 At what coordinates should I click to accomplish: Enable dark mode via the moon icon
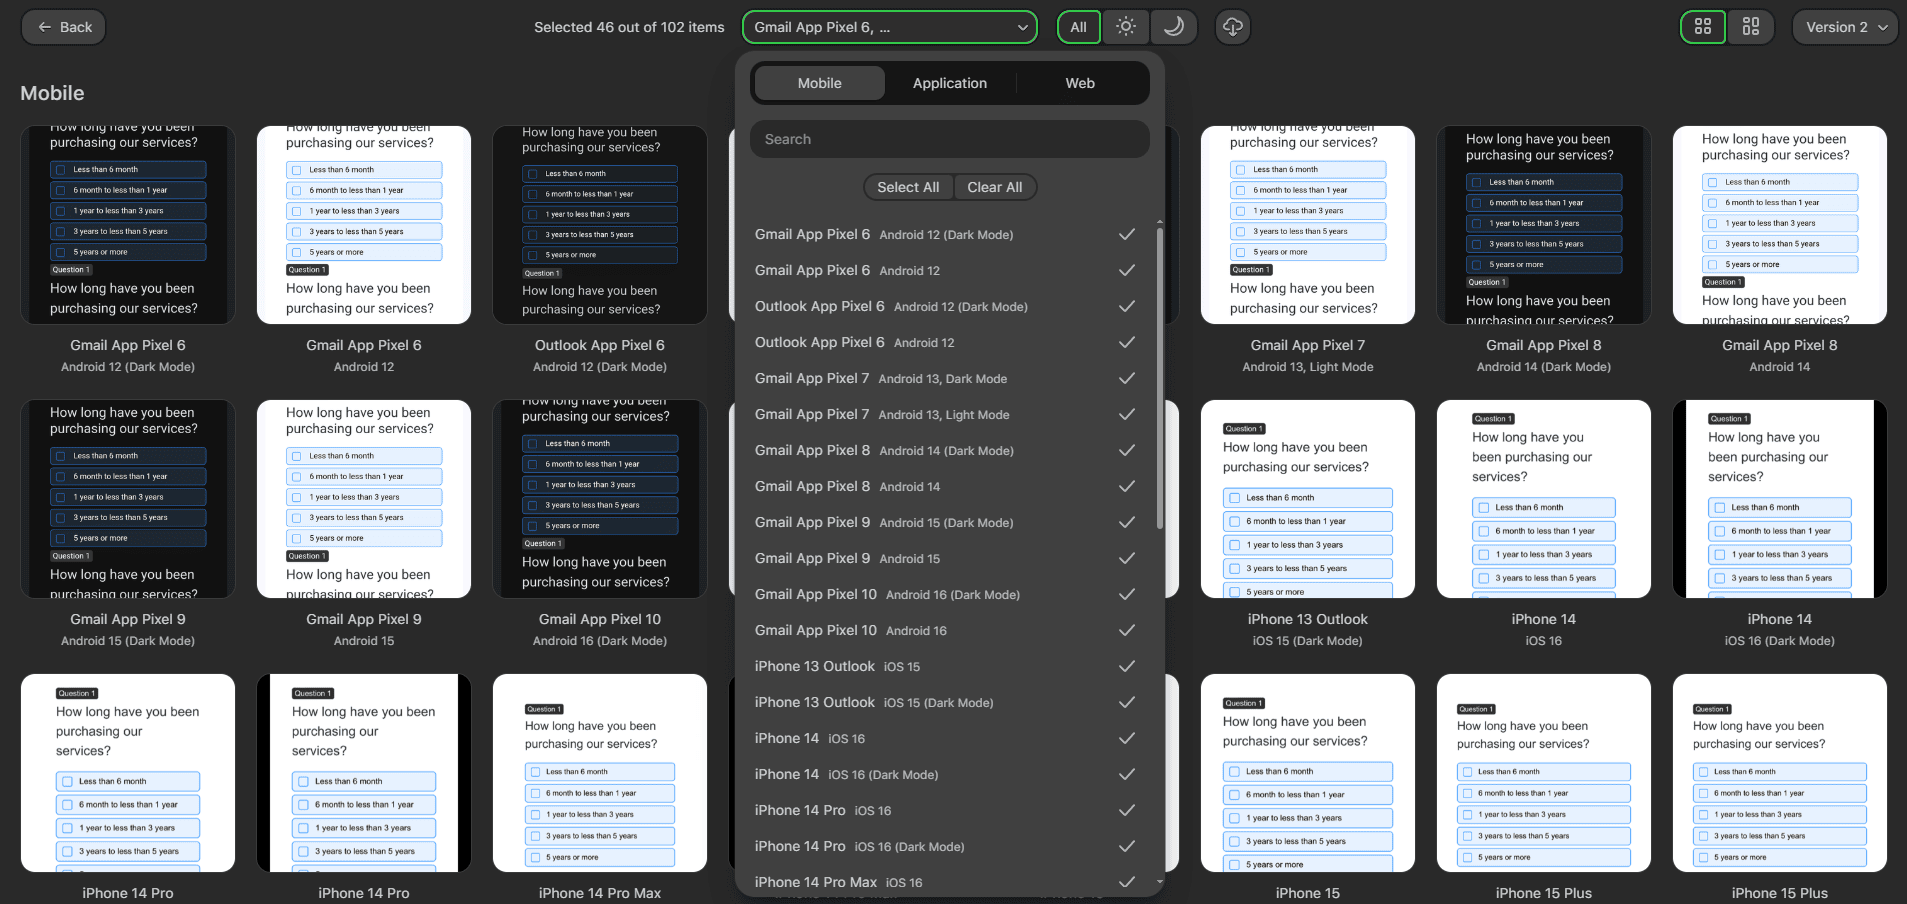click(x=1174, y=27)
